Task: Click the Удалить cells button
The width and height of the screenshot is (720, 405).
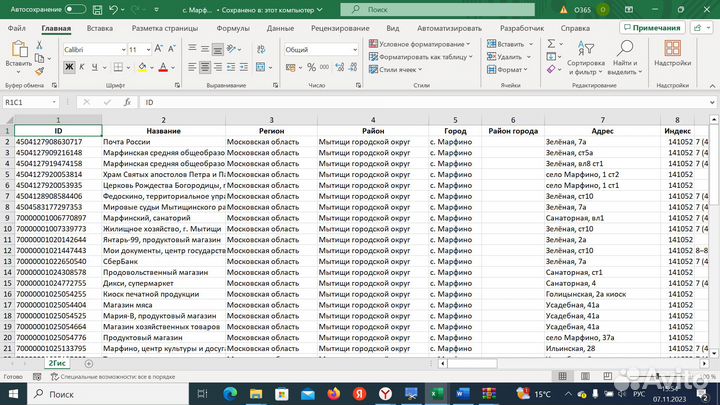Action: tap(505, 56)
